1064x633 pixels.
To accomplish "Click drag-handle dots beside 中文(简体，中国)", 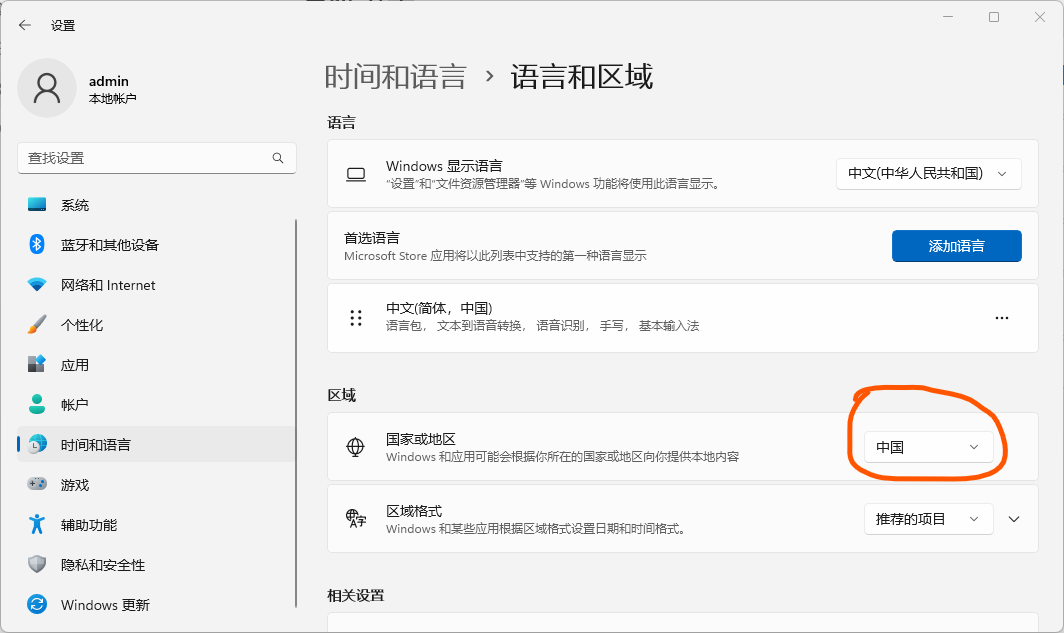I will click(x=356, y=318).
